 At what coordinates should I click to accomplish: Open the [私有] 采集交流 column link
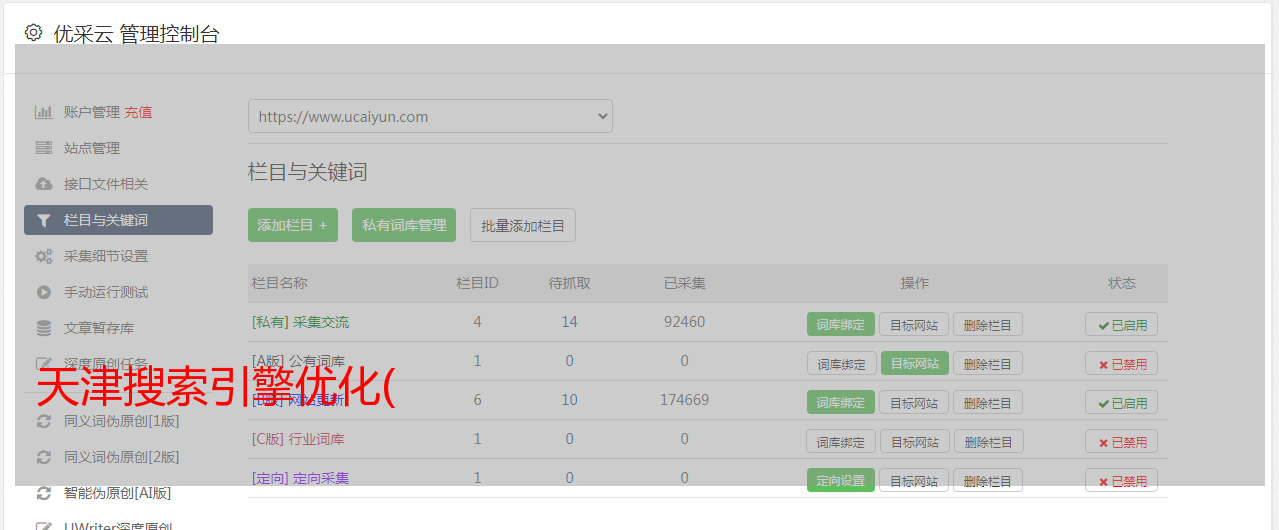(x=301, y=322)
